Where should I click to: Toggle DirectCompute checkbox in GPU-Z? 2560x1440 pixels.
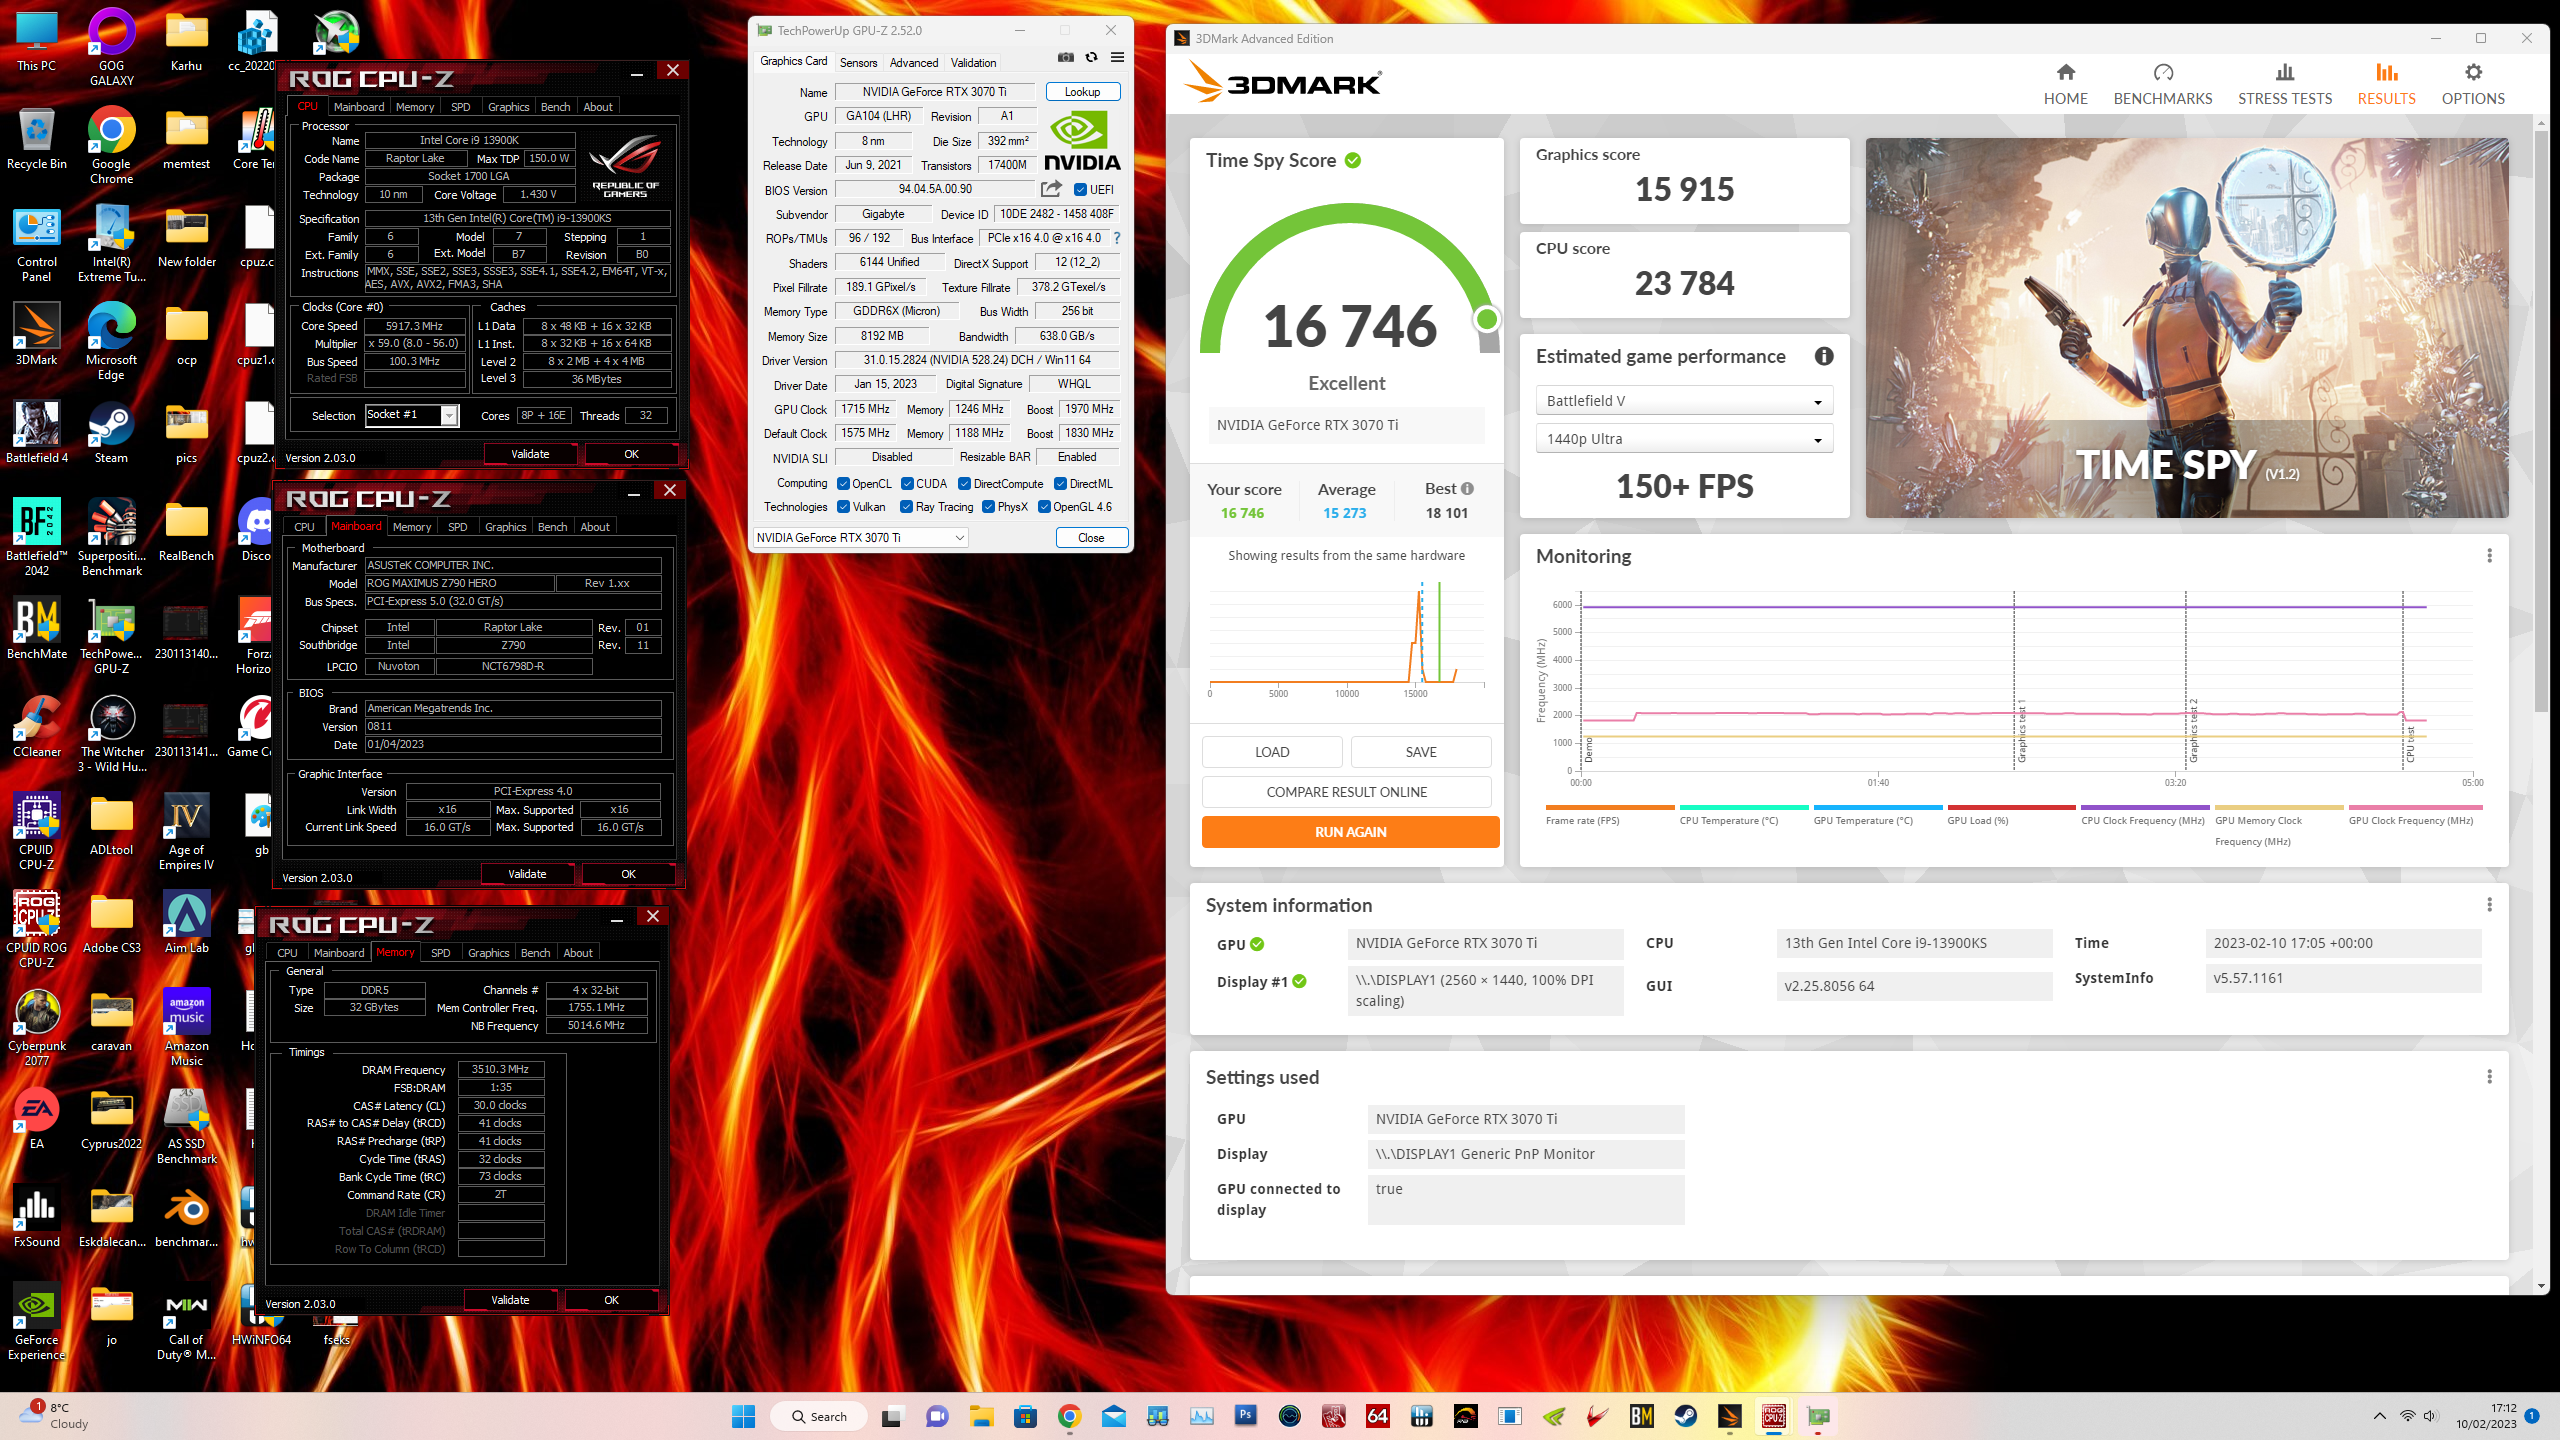[x=964, y=484]
